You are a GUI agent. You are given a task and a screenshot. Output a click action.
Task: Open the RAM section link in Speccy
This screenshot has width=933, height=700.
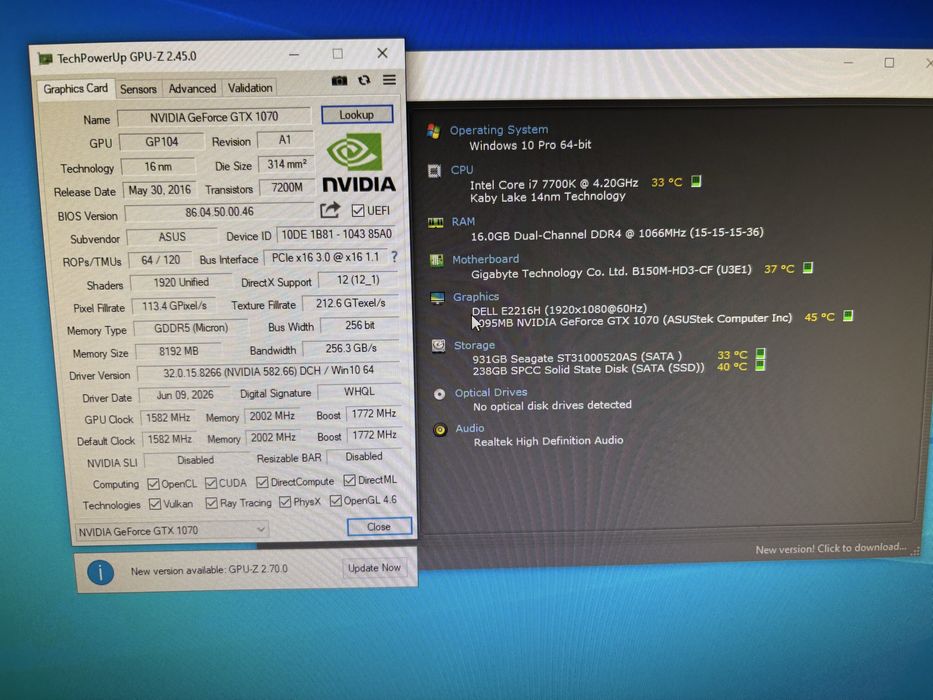click(463, 221)
